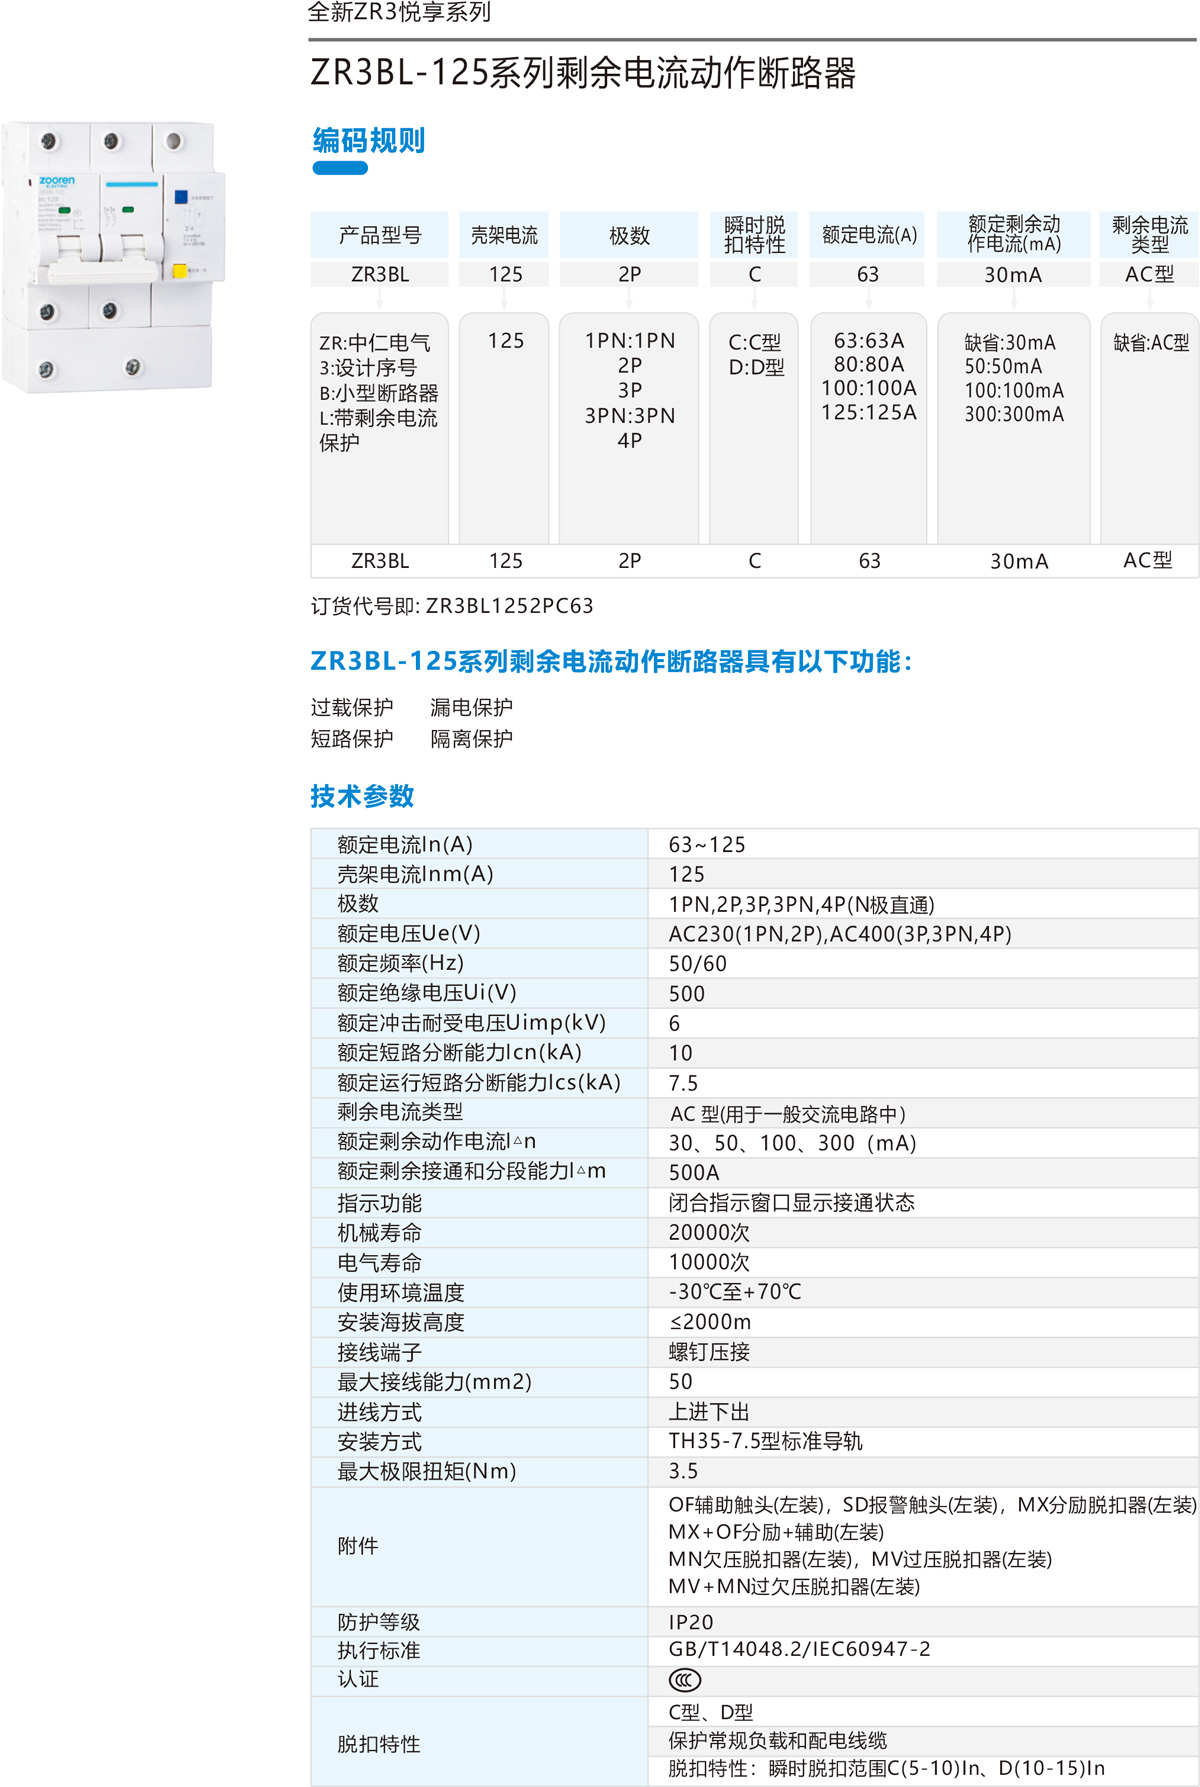This screenshot has width=1200, height=1787.
Task: Click the value 'AC230(1PN,2P),AC400(3P,3PN,4P)'
Action: point(840,934)
